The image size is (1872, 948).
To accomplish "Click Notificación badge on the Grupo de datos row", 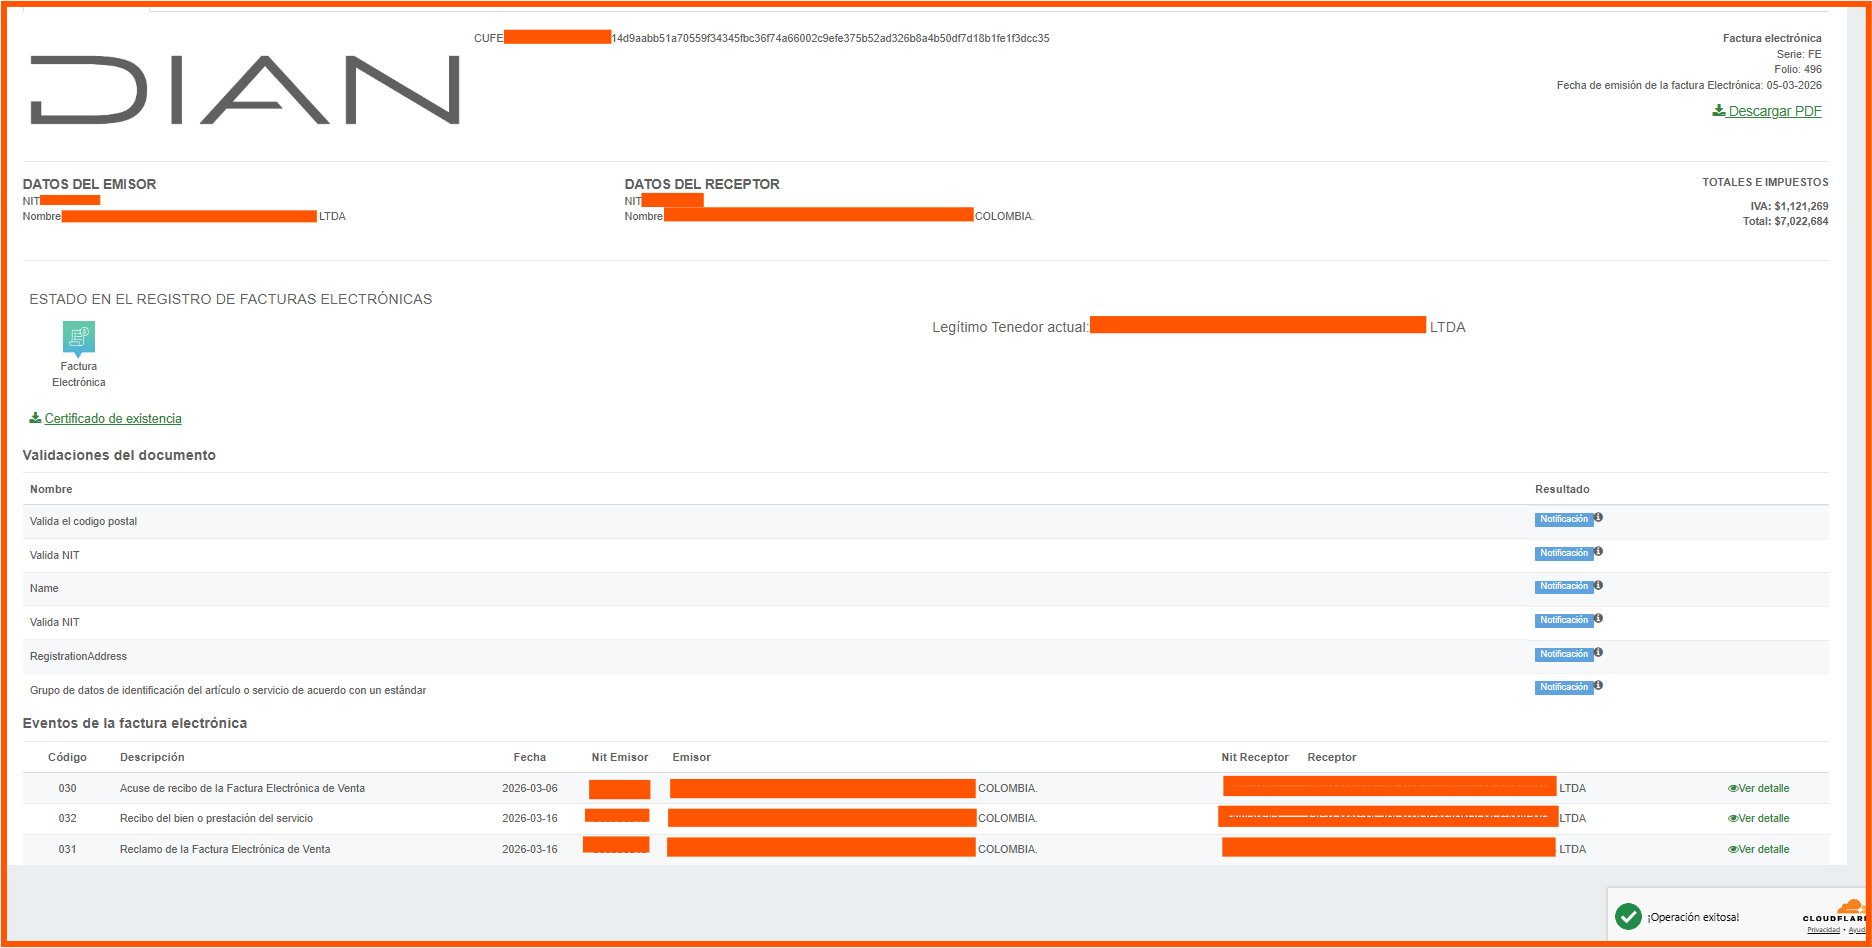I will point(1564,688).
